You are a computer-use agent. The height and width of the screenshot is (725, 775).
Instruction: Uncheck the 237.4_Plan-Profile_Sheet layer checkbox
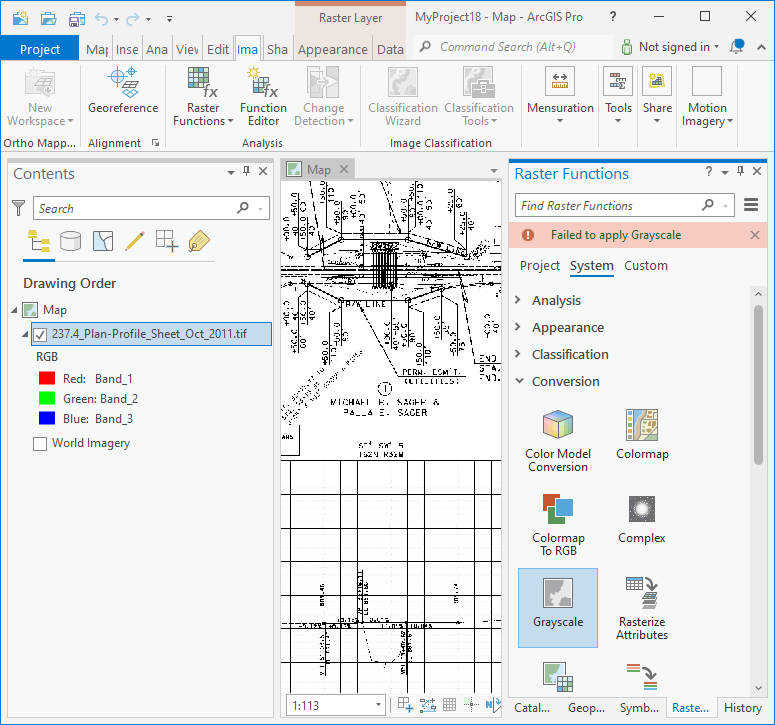40,334
